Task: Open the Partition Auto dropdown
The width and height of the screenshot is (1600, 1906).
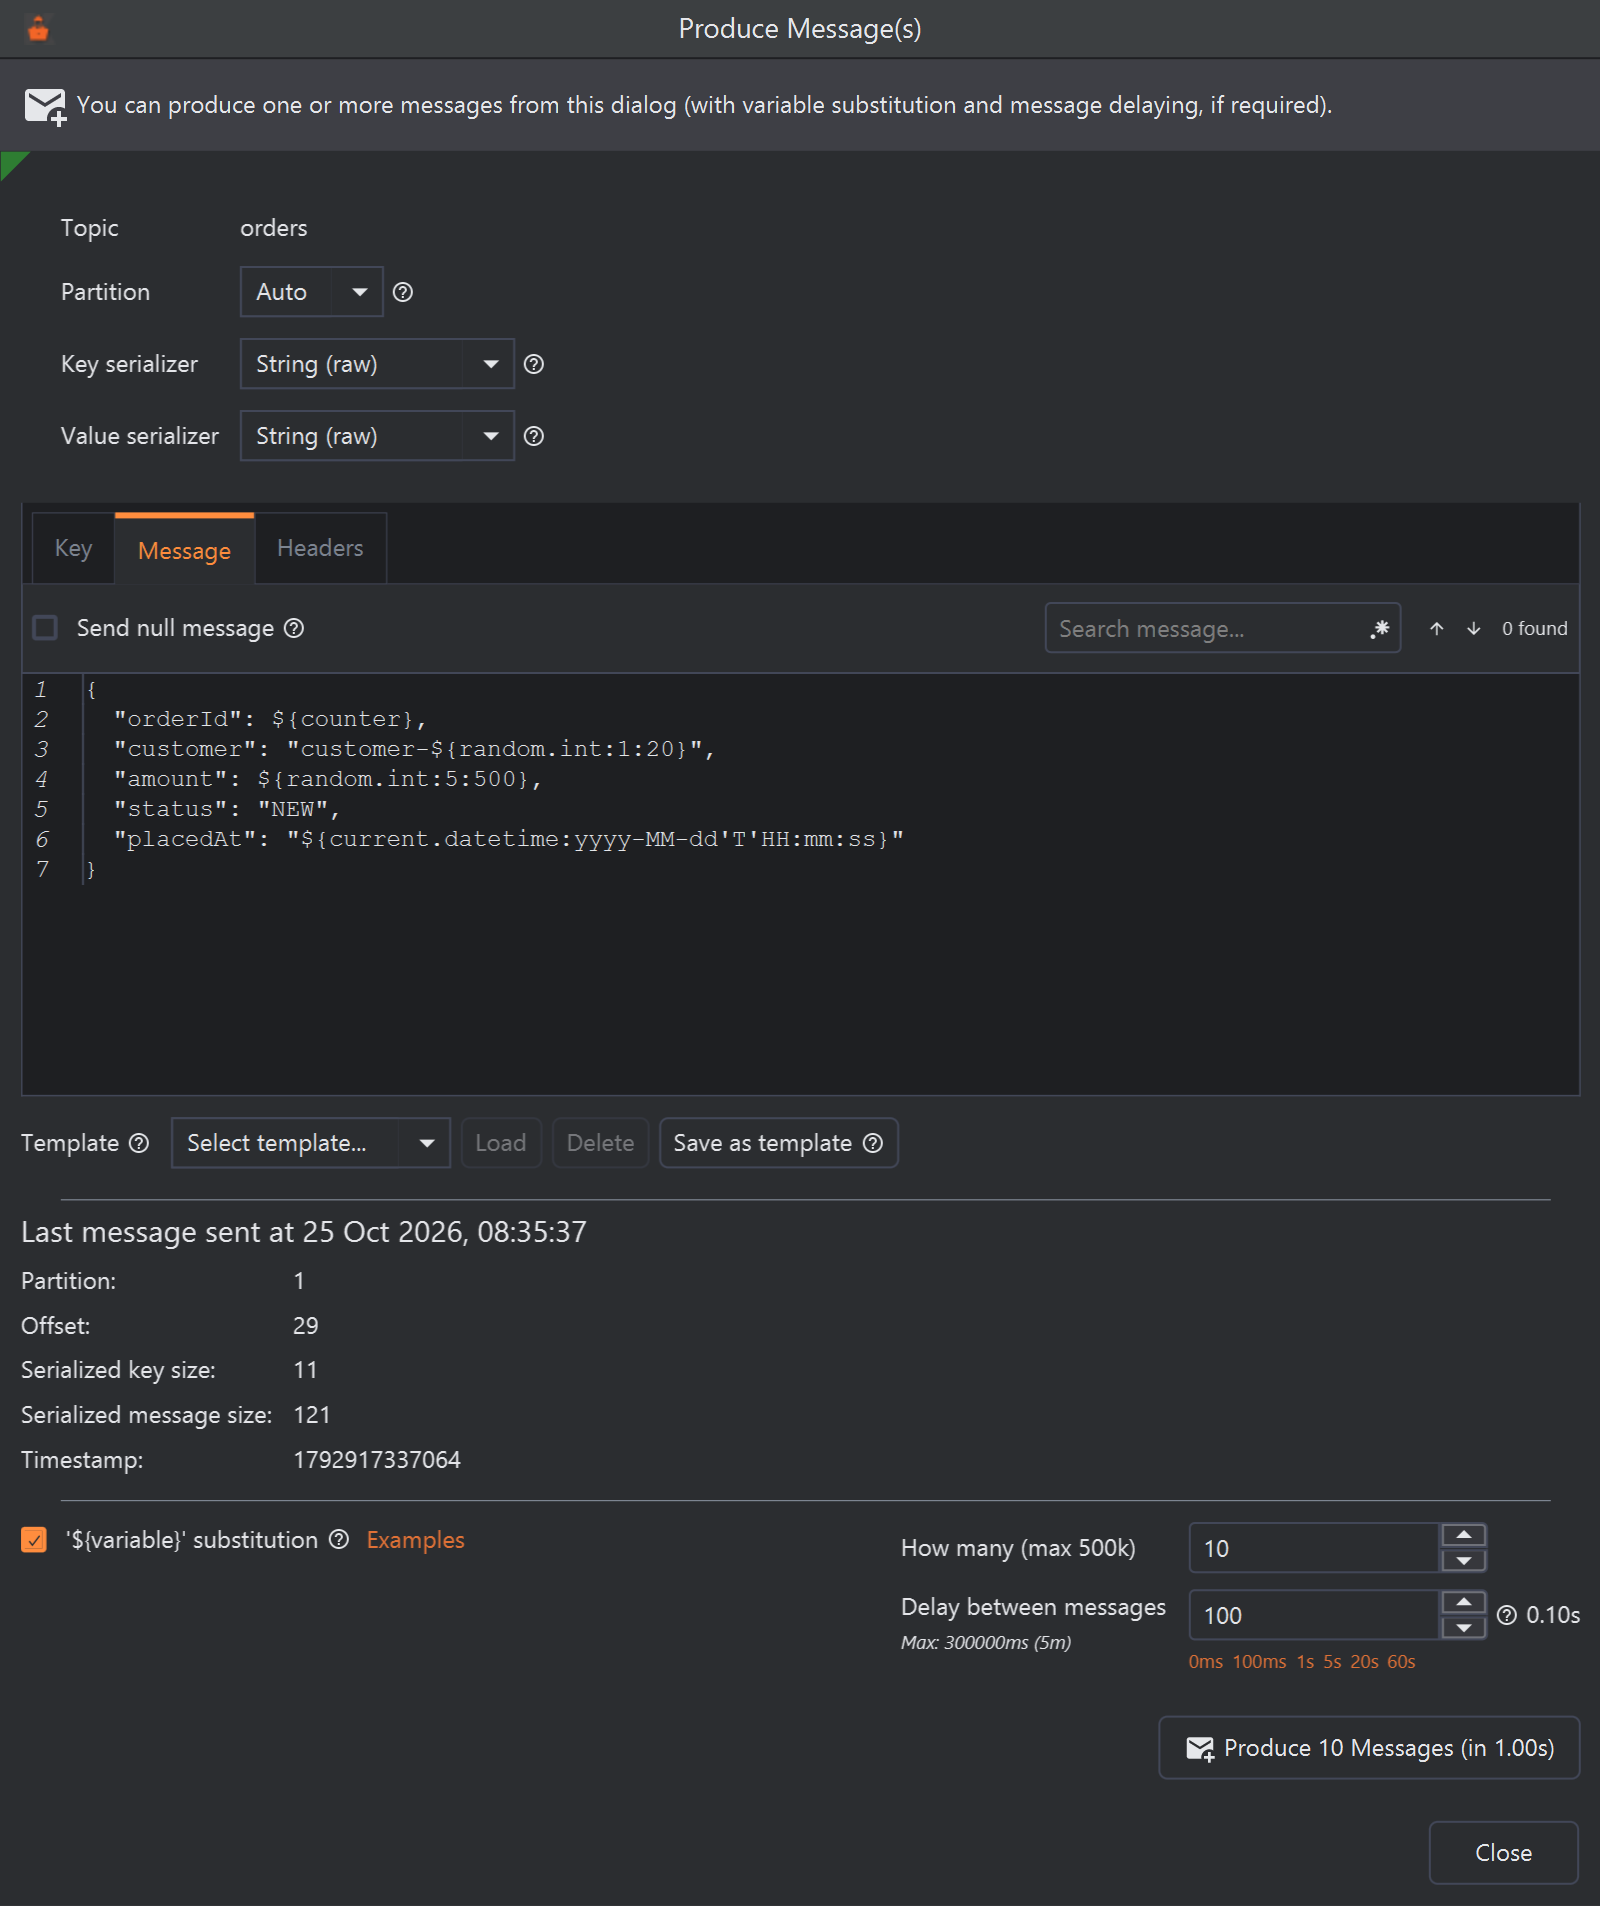Action: pyautogui.click(x=311, y=292)
